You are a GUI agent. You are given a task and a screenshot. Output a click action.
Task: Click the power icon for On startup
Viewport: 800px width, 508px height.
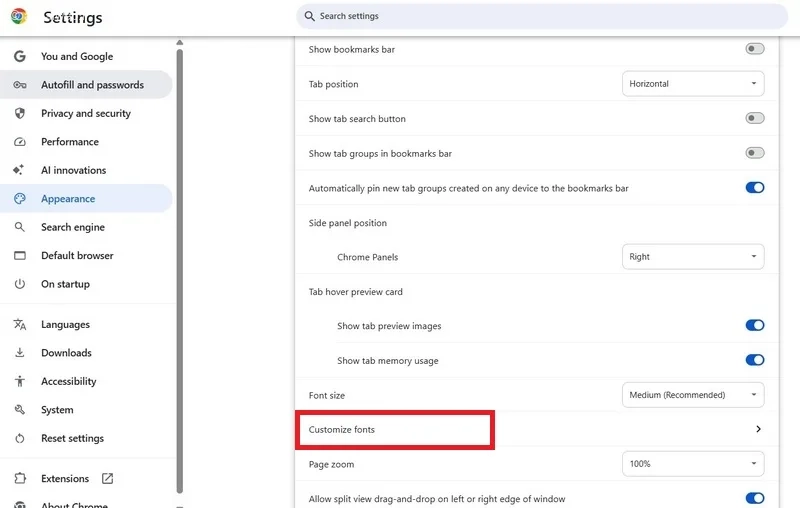[x=20, y=284]
